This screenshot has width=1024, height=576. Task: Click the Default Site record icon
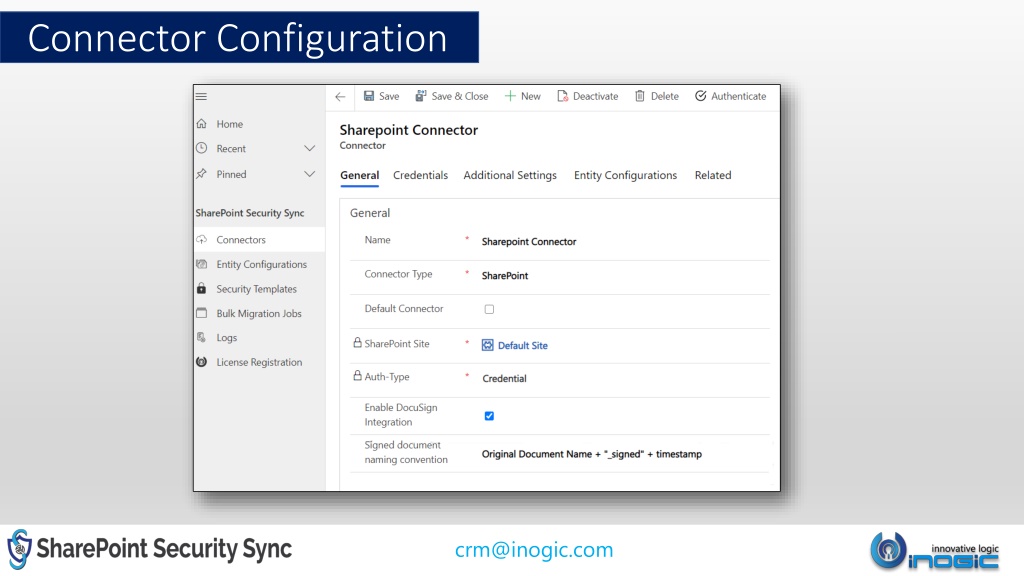coord(488,345)
